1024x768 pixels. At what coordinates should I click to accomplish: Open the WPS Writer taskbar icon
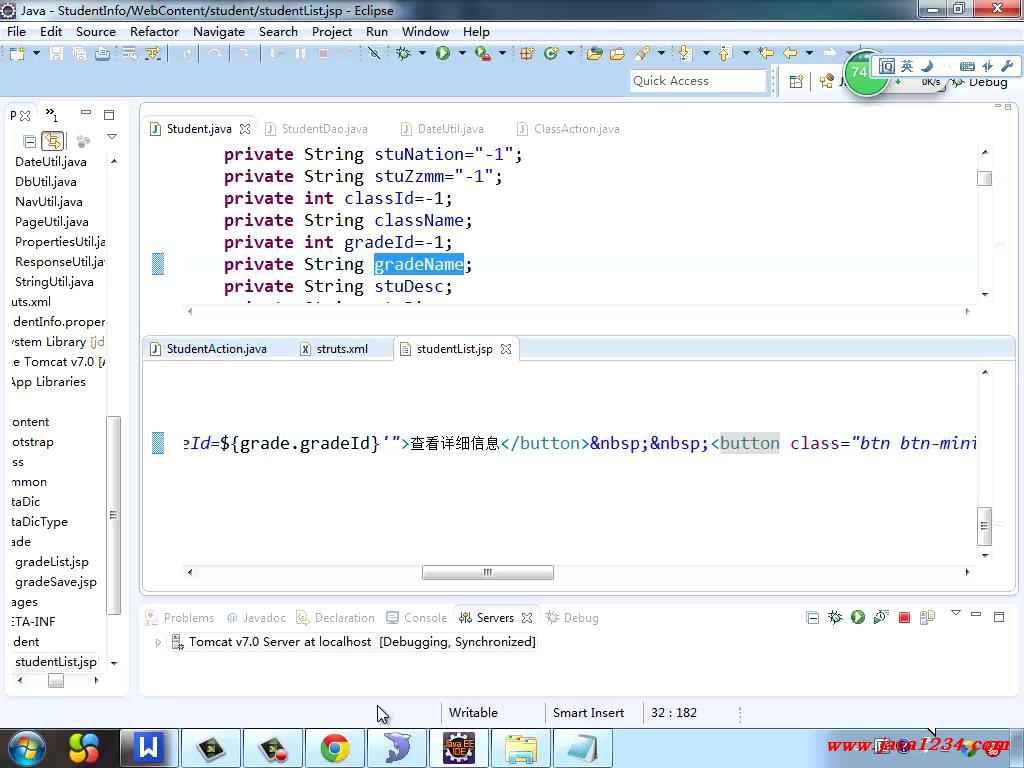pyautogui.click(x=148, y=748)
